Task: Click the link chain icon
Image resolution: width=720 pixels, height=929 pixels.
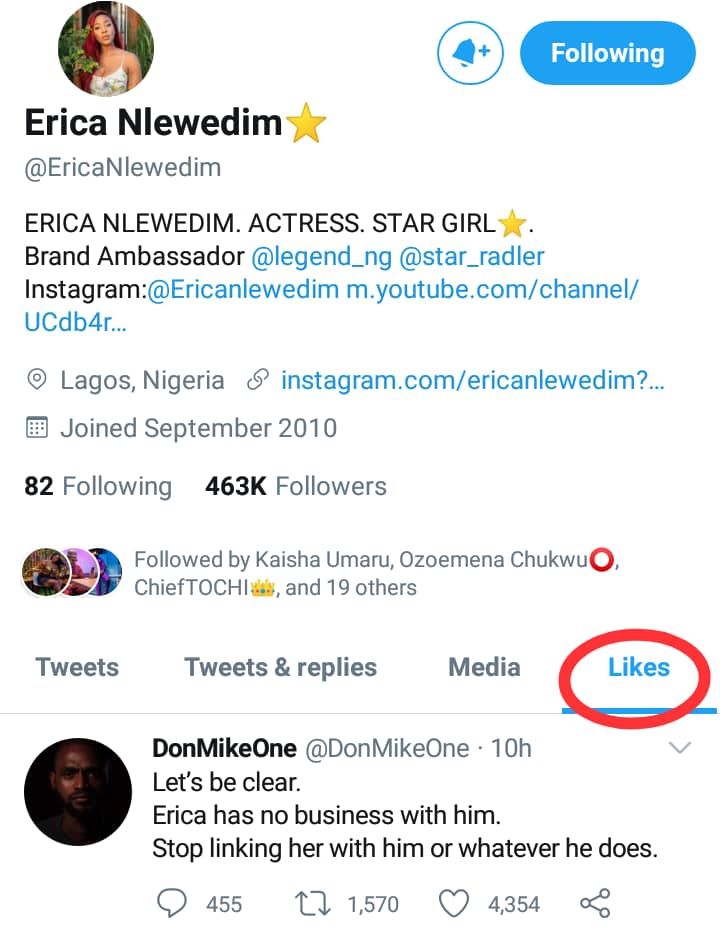Action: [257, 381]
